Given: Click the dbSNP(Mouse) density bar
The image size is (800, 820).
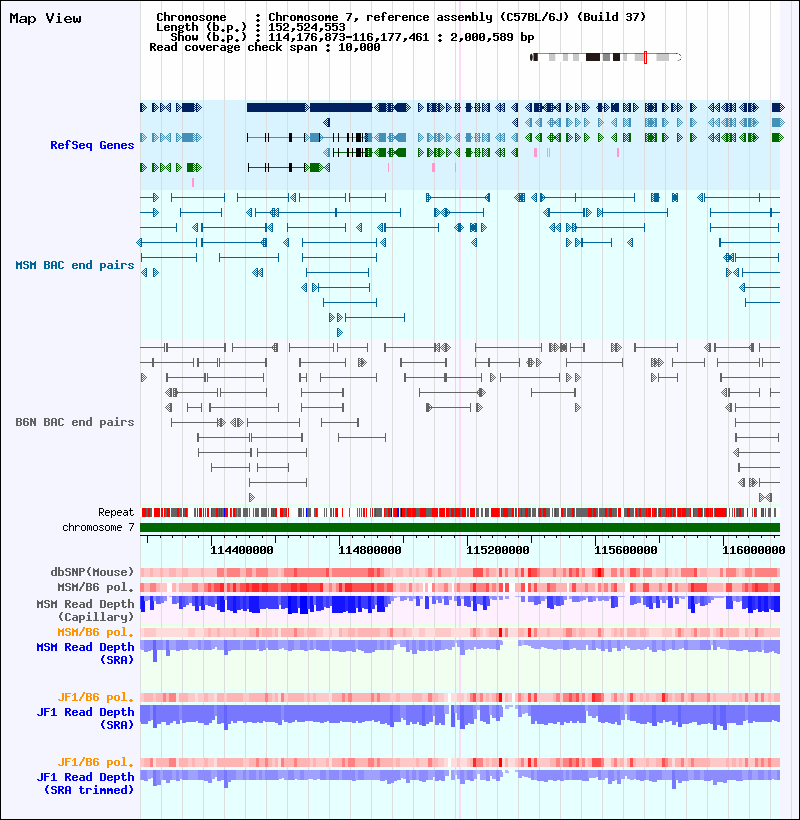Looking at the screenshot, I should (460, 572).
